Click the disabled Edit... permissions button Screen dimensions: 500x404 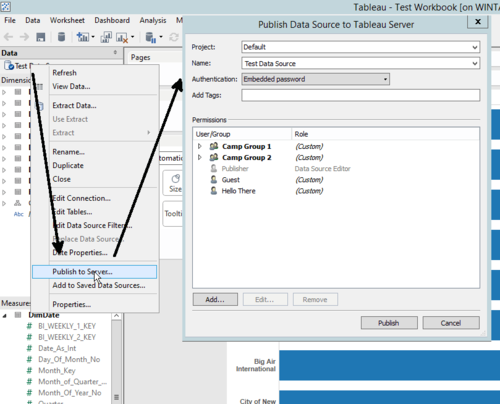pyautogui.click(x=265, y=299)
